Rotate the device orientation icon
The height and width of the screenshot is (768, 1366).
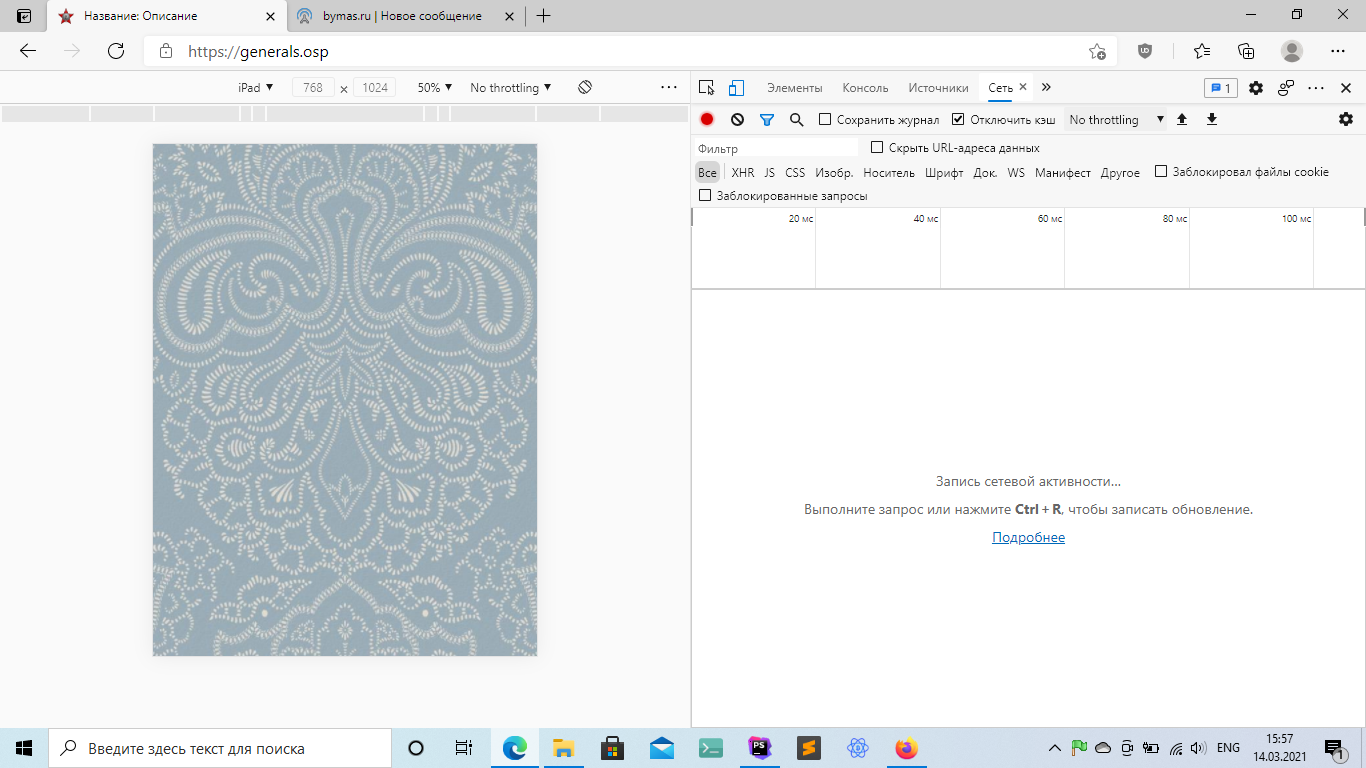tap(585, 88)
